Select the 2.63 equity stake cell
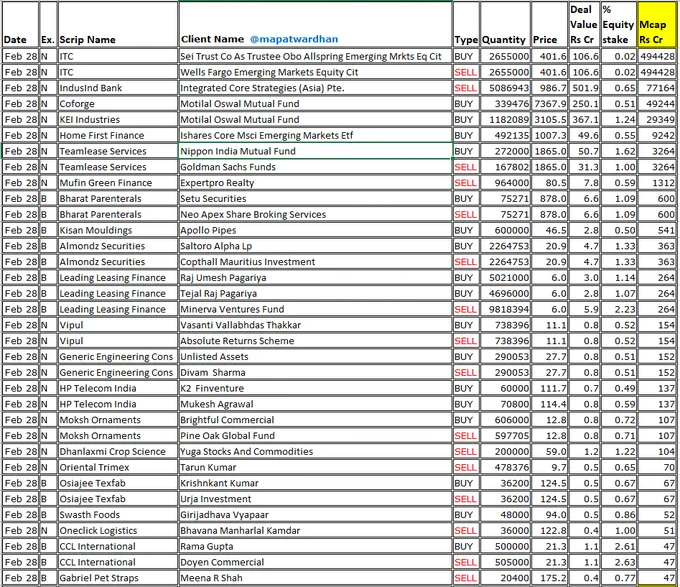The width and height of the screenshot is (680, 587). (618, 562)
